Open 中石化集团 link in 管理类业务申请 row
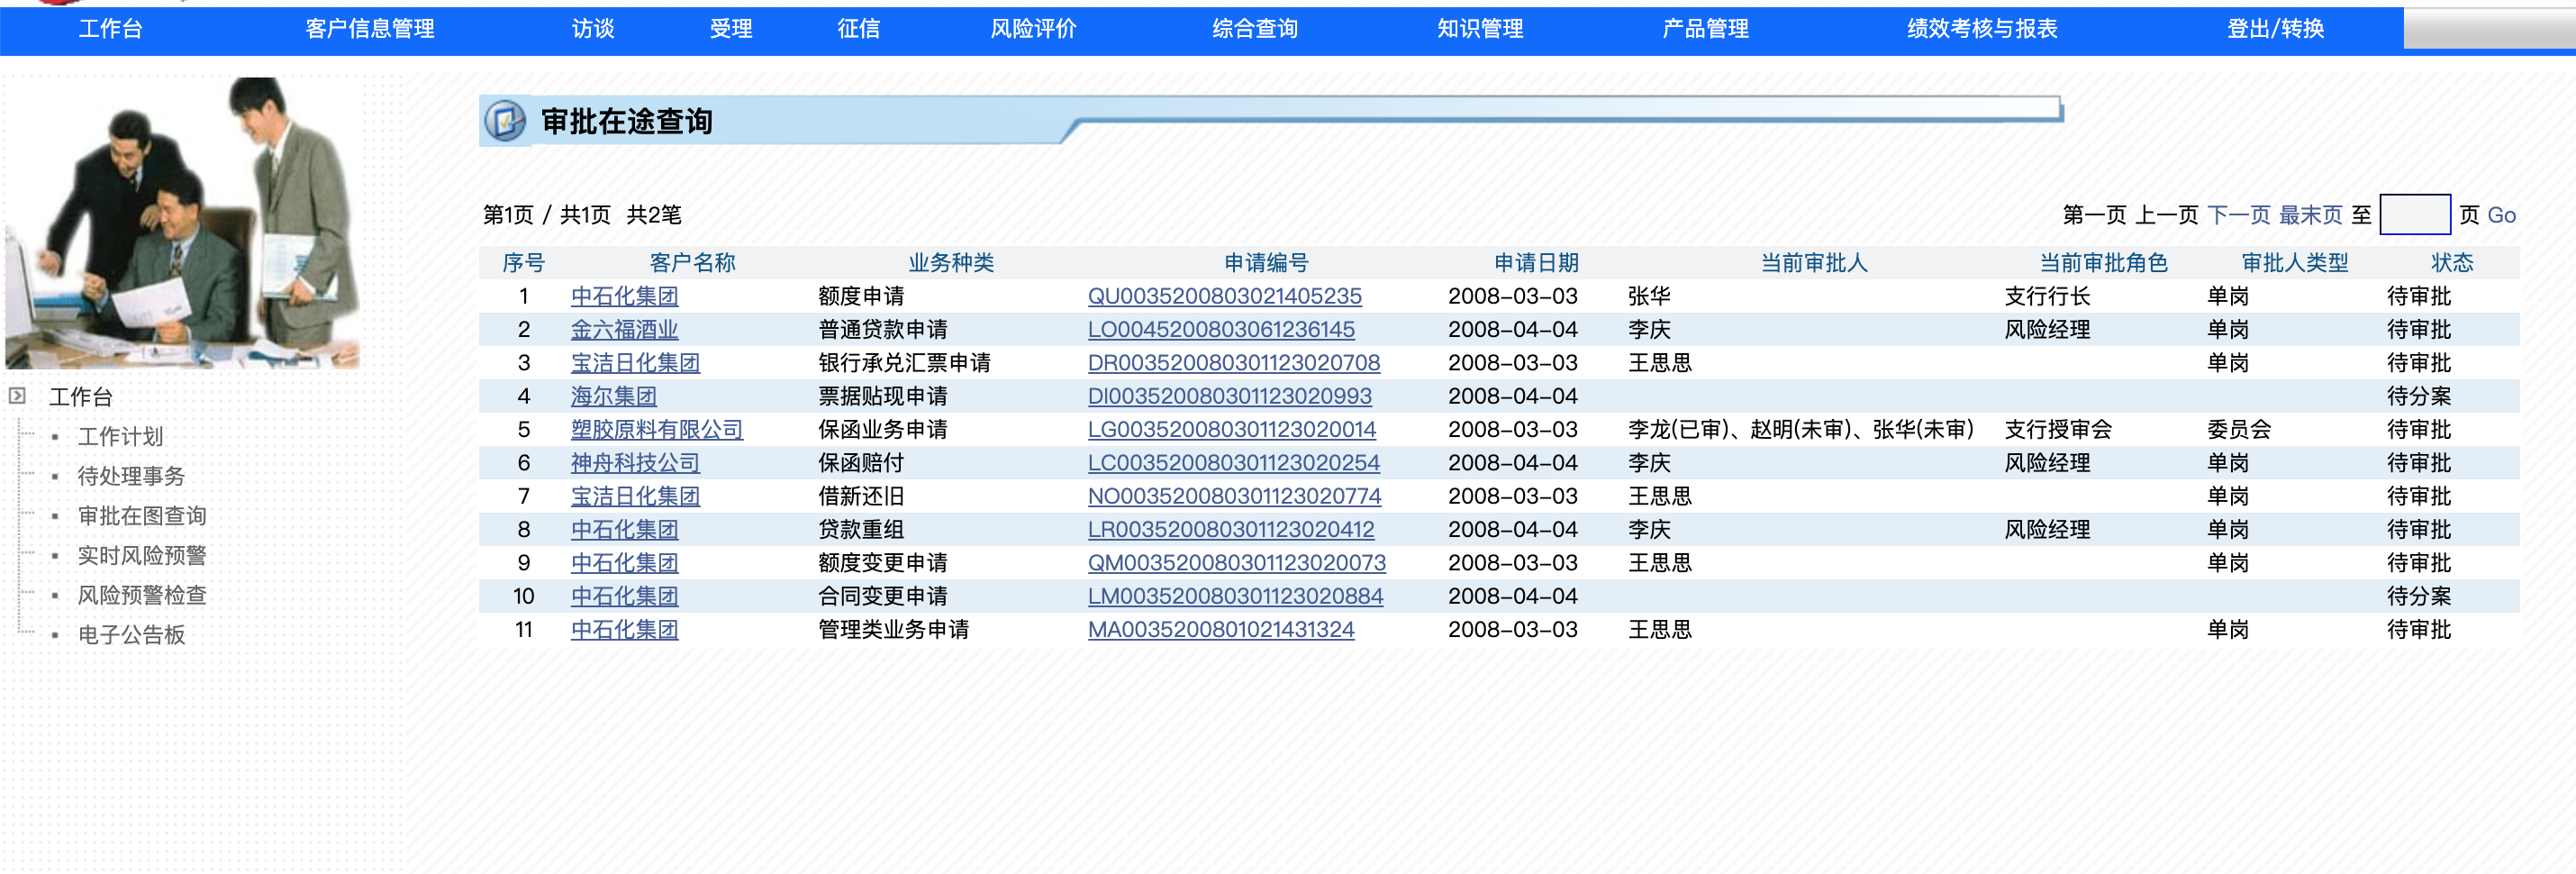The image size is (2576, 874). (x=624, y=629)
